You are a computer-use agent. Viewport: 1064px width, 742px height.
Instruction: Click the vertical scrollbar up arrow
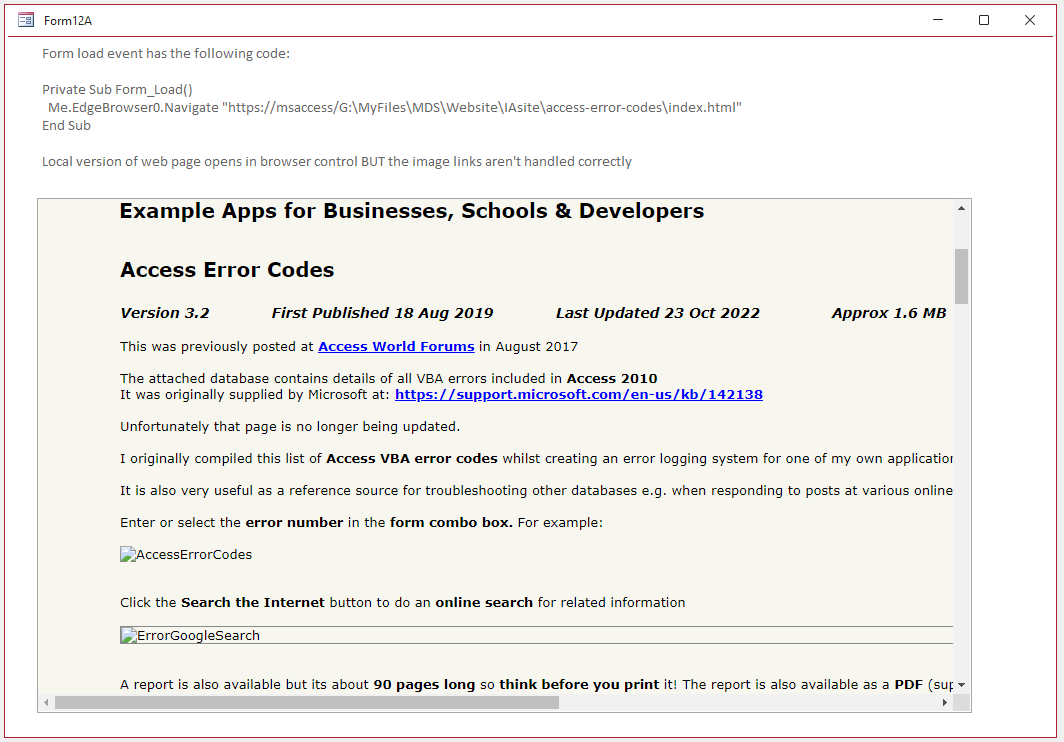[x=962, y=208]
